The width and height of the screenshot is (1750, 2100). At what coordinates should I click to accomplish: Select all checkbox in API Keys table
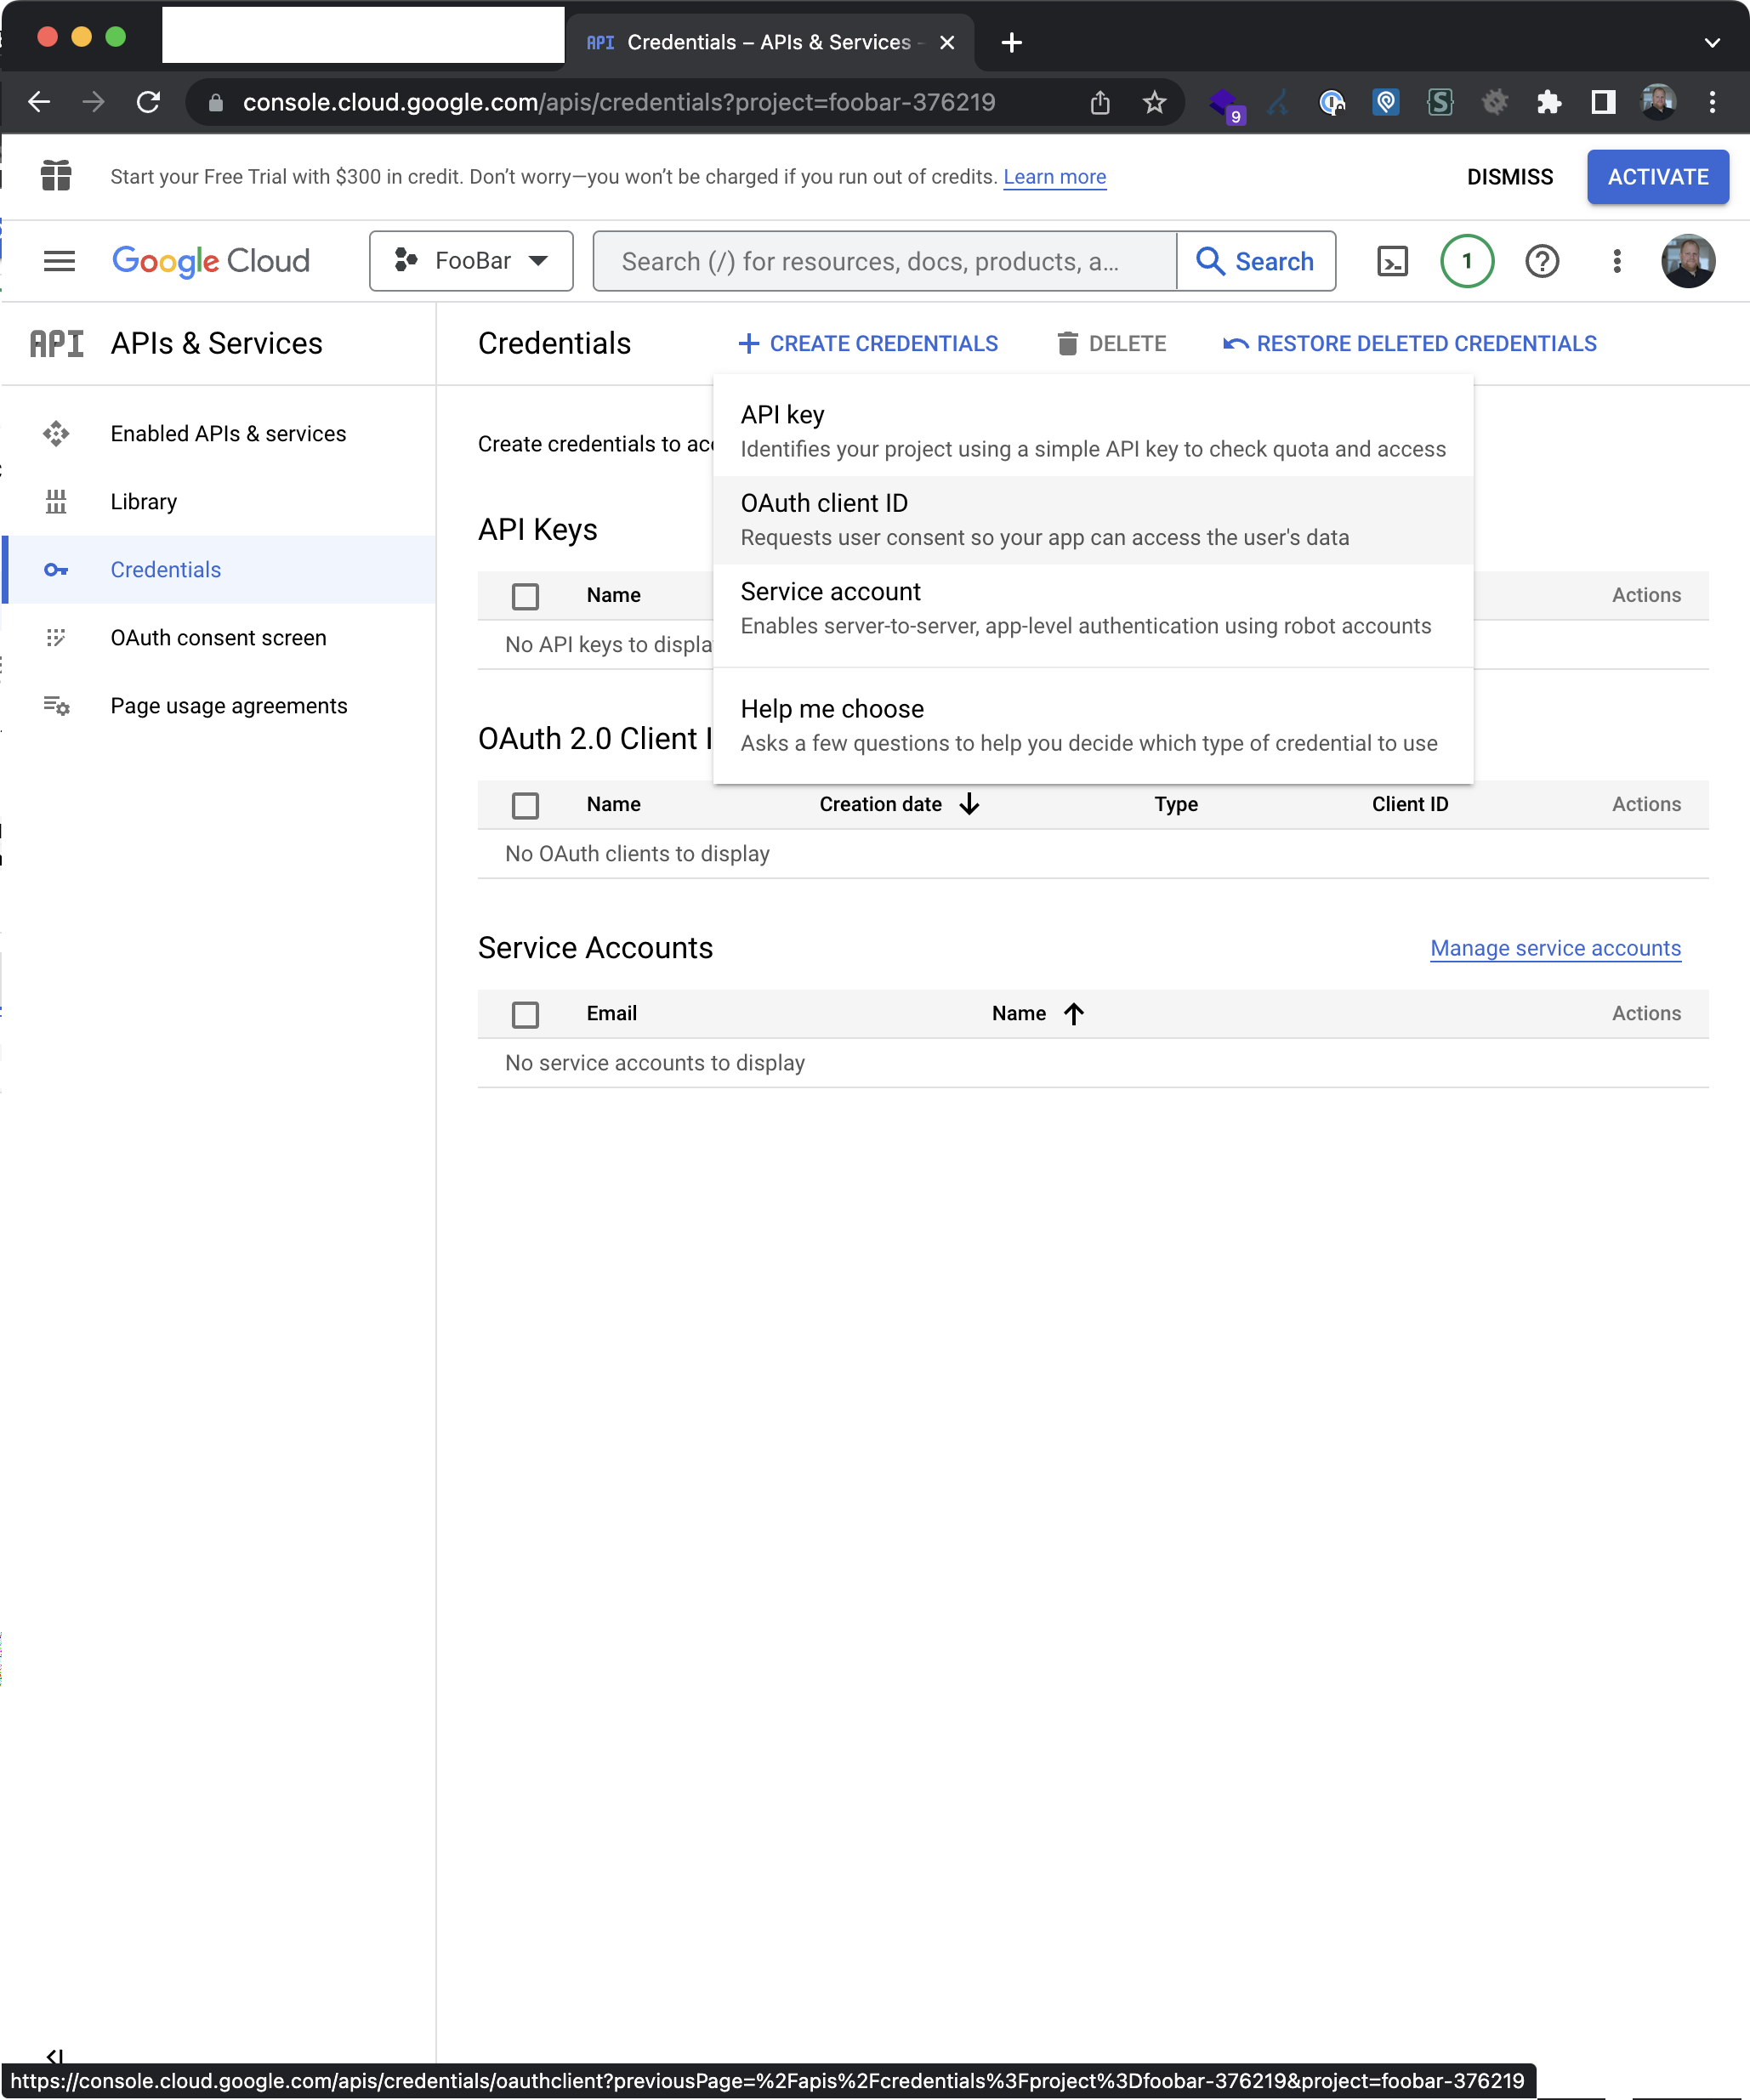(525, 596)
